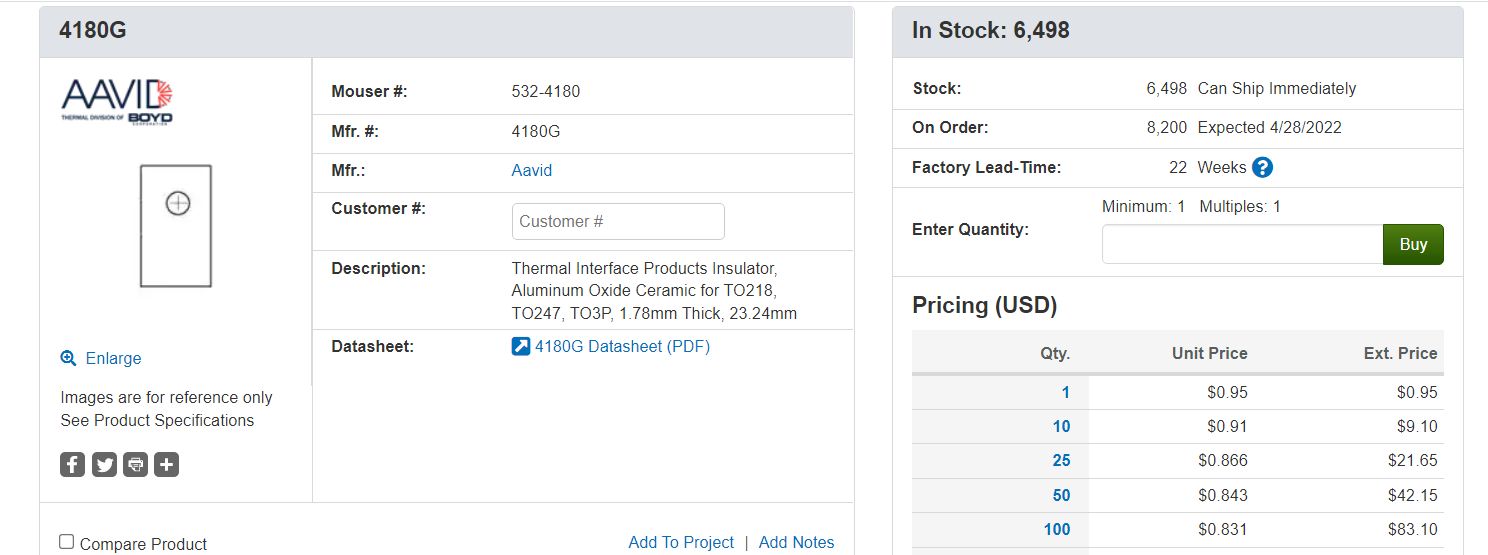
Task: Click the Qty. column header
Action: pos(1055,353)
